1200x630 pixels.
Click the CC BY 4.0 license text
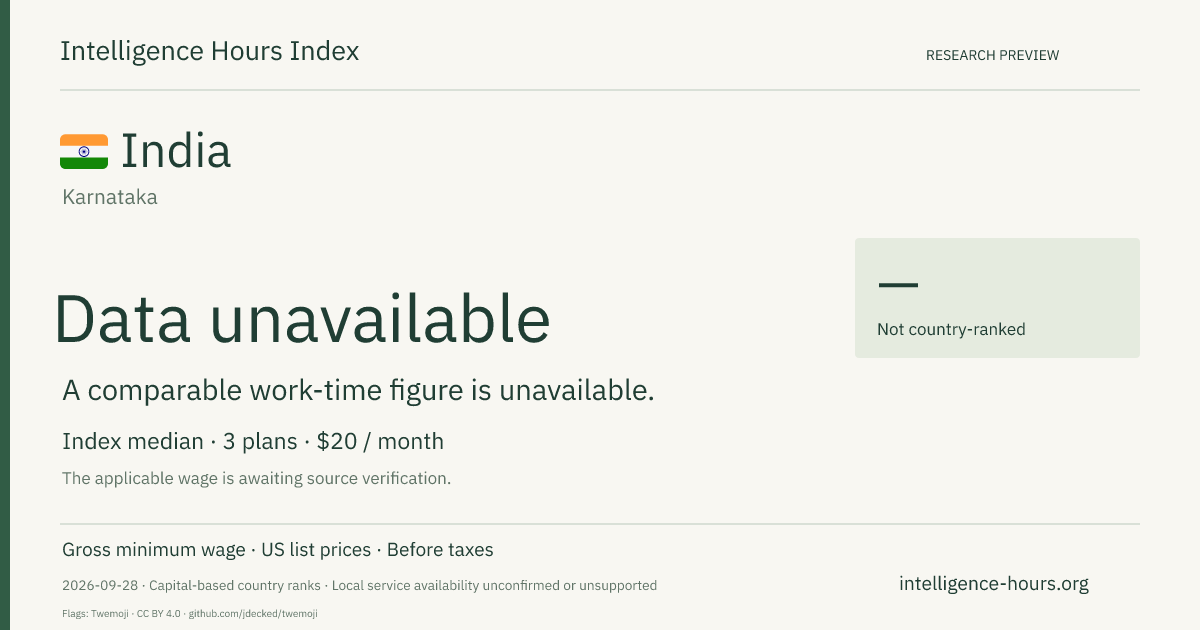pos(160,613)
